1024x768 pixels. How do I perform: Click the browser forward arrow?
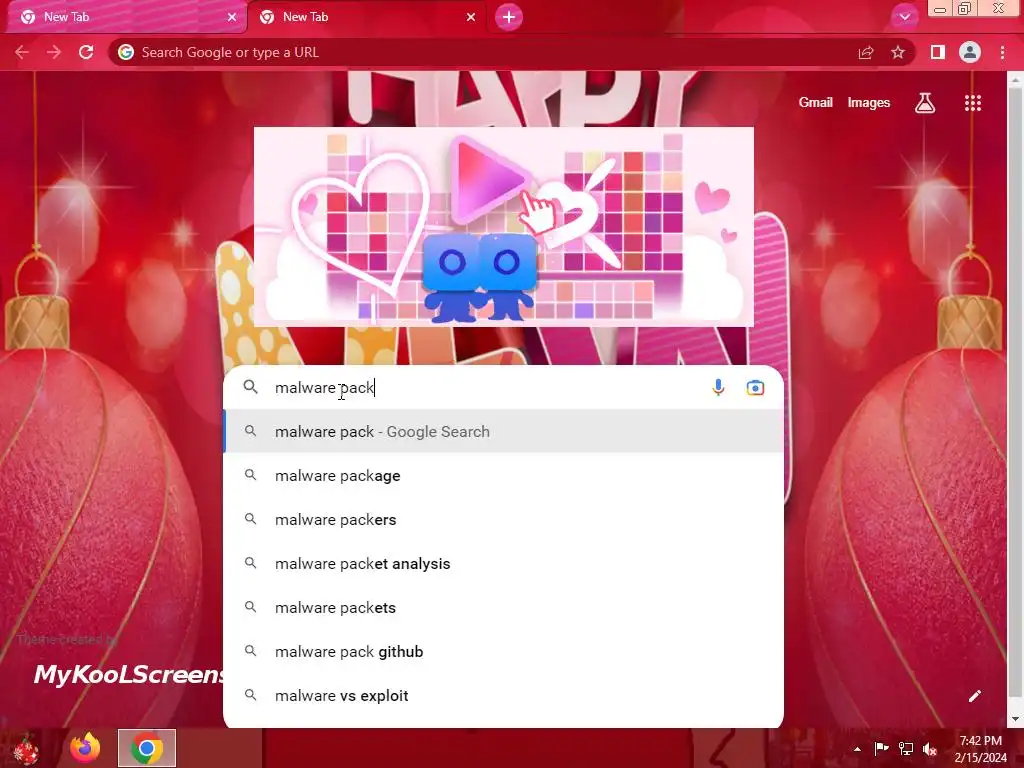54,52
